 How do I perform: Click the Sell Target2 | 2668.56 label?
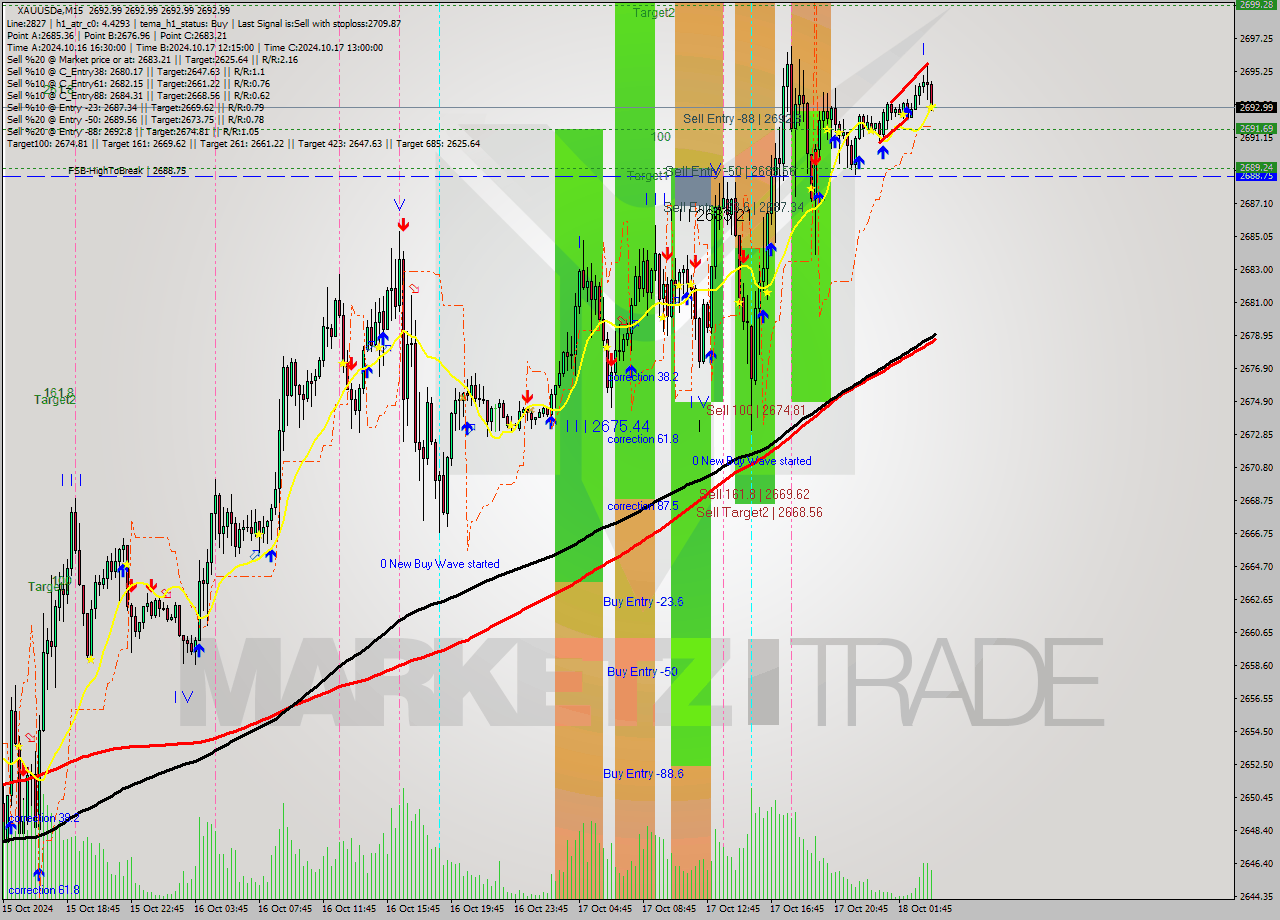click(x=759, y=512)
